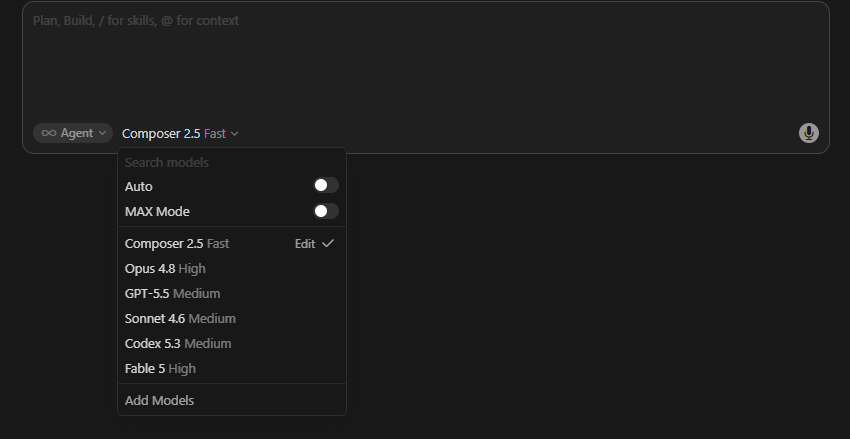Toggle the Auto model switch

[326, 185]
